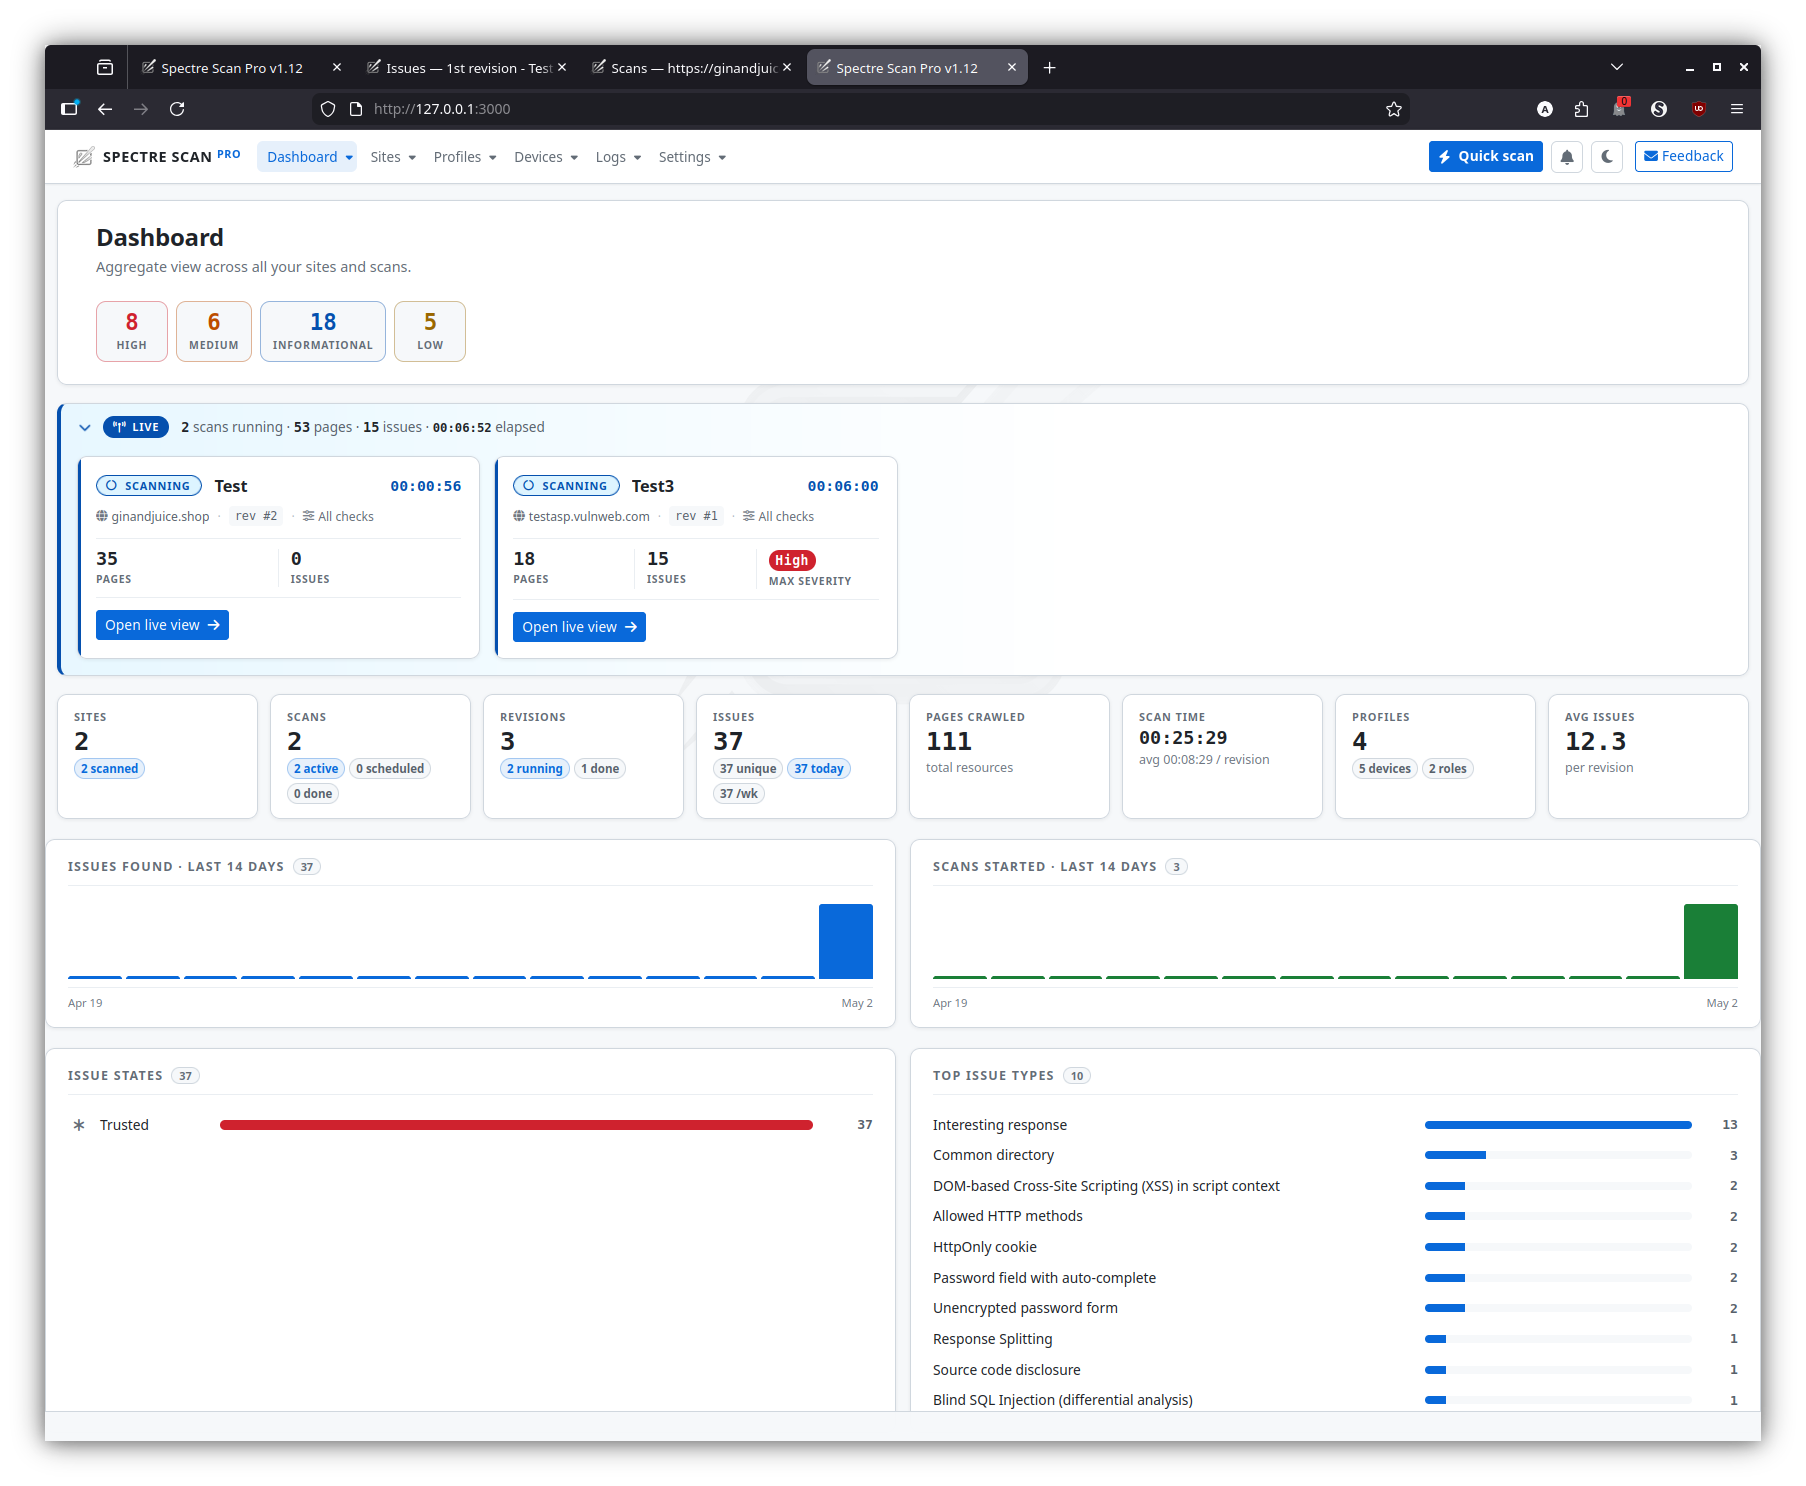Click the 5 devices badge
1806x1486 pixels.
1385,769
